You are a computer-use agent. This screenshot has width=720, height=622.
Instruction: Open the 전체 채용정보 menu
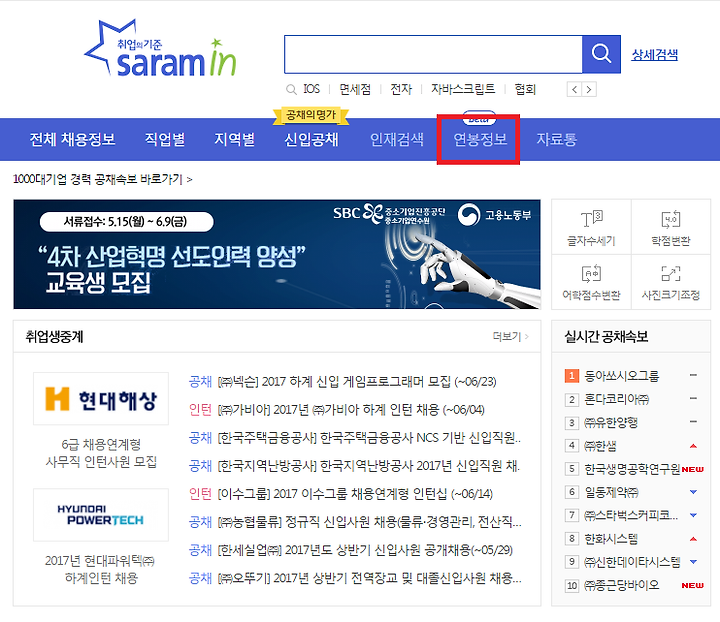point(73,139)
